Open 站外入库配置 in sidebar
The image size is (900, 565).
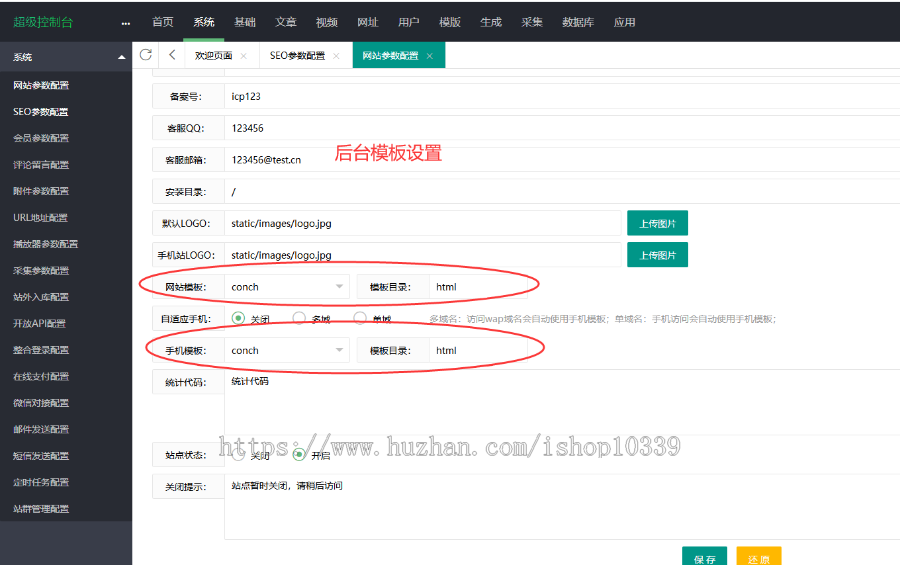(x=41, y=297)
